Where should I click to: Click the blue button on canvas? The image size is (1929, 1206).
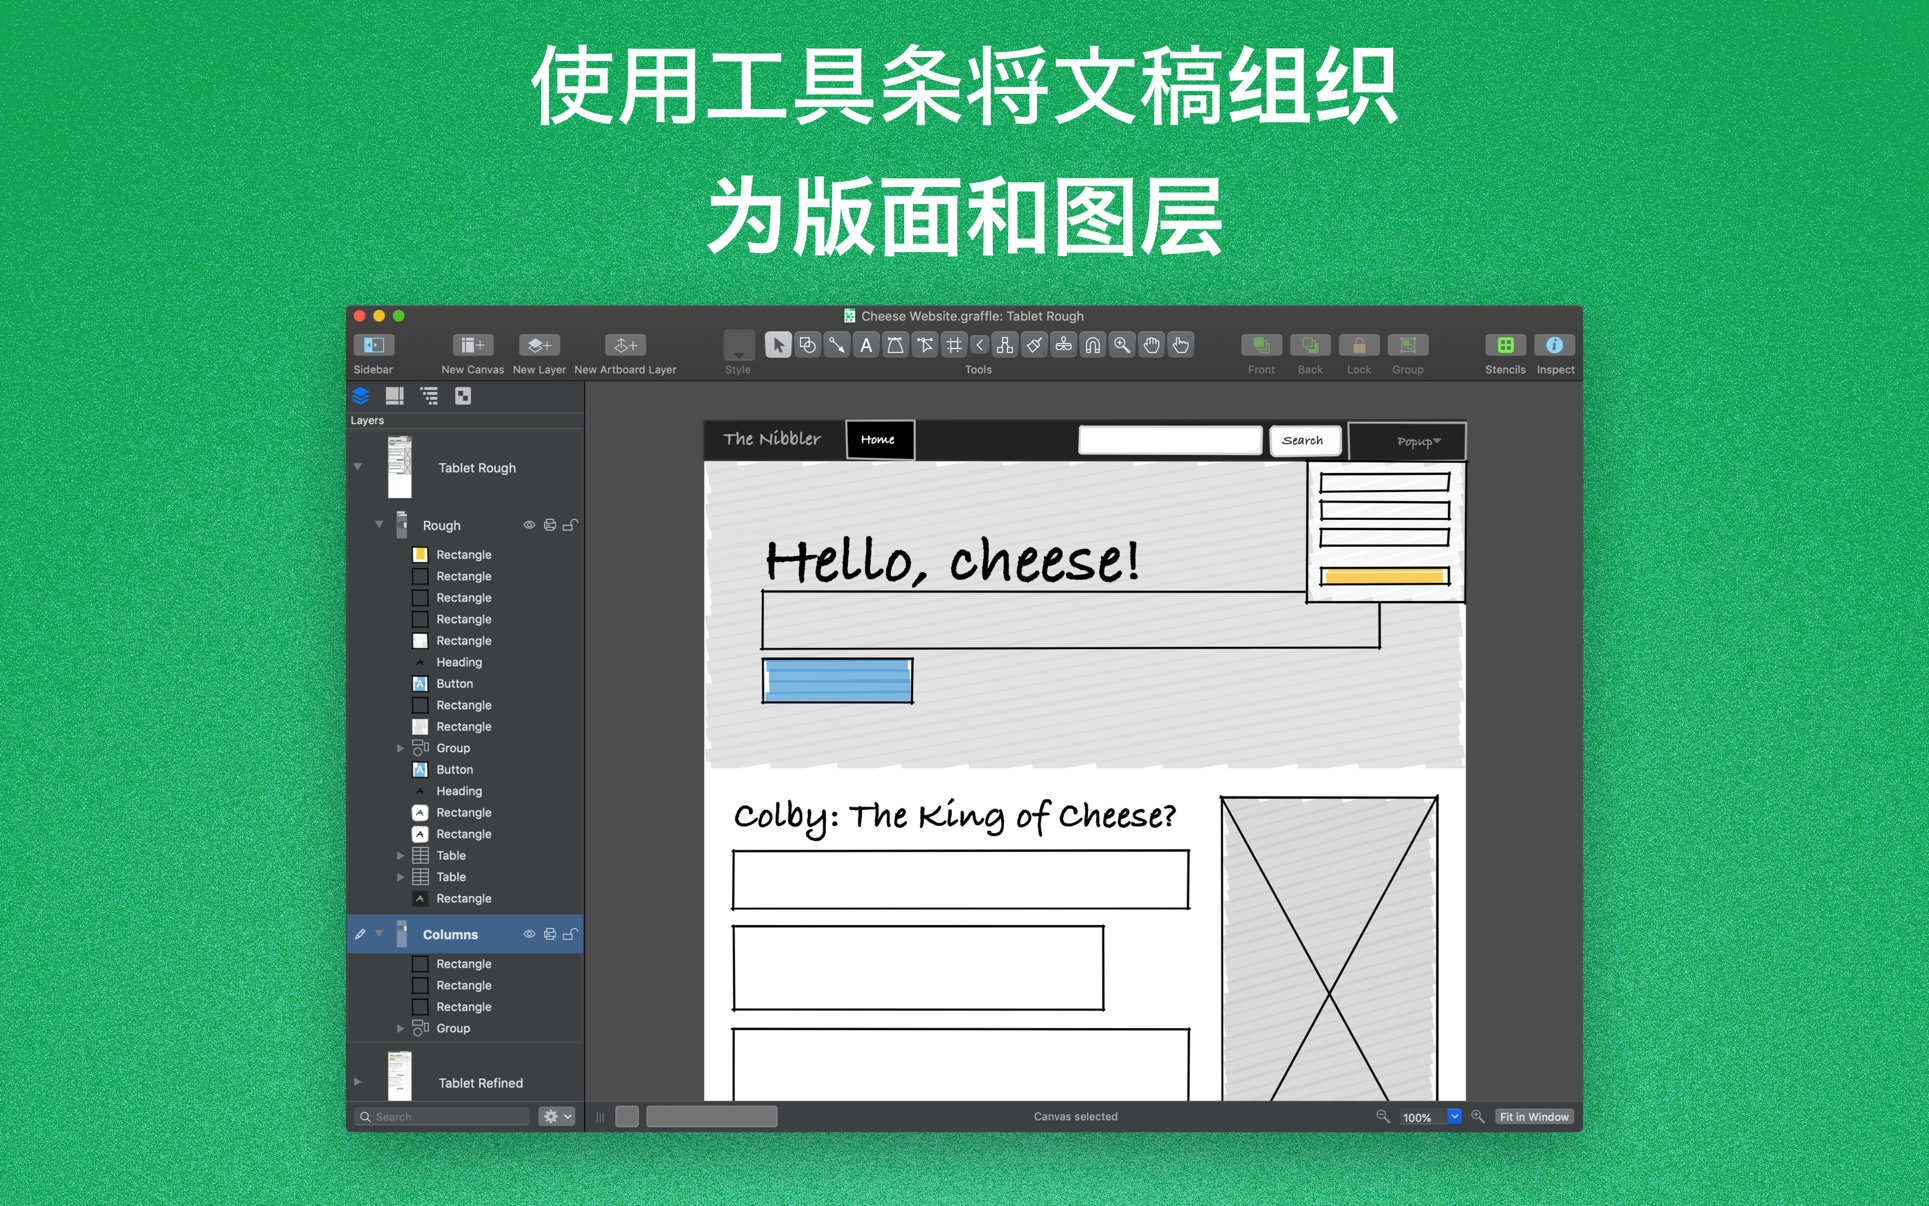838,680
